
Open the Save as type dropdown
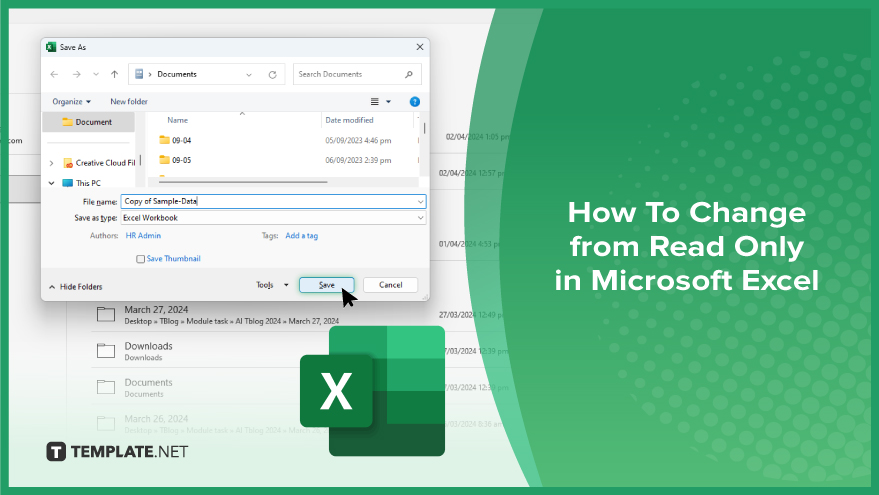point(274,218)
